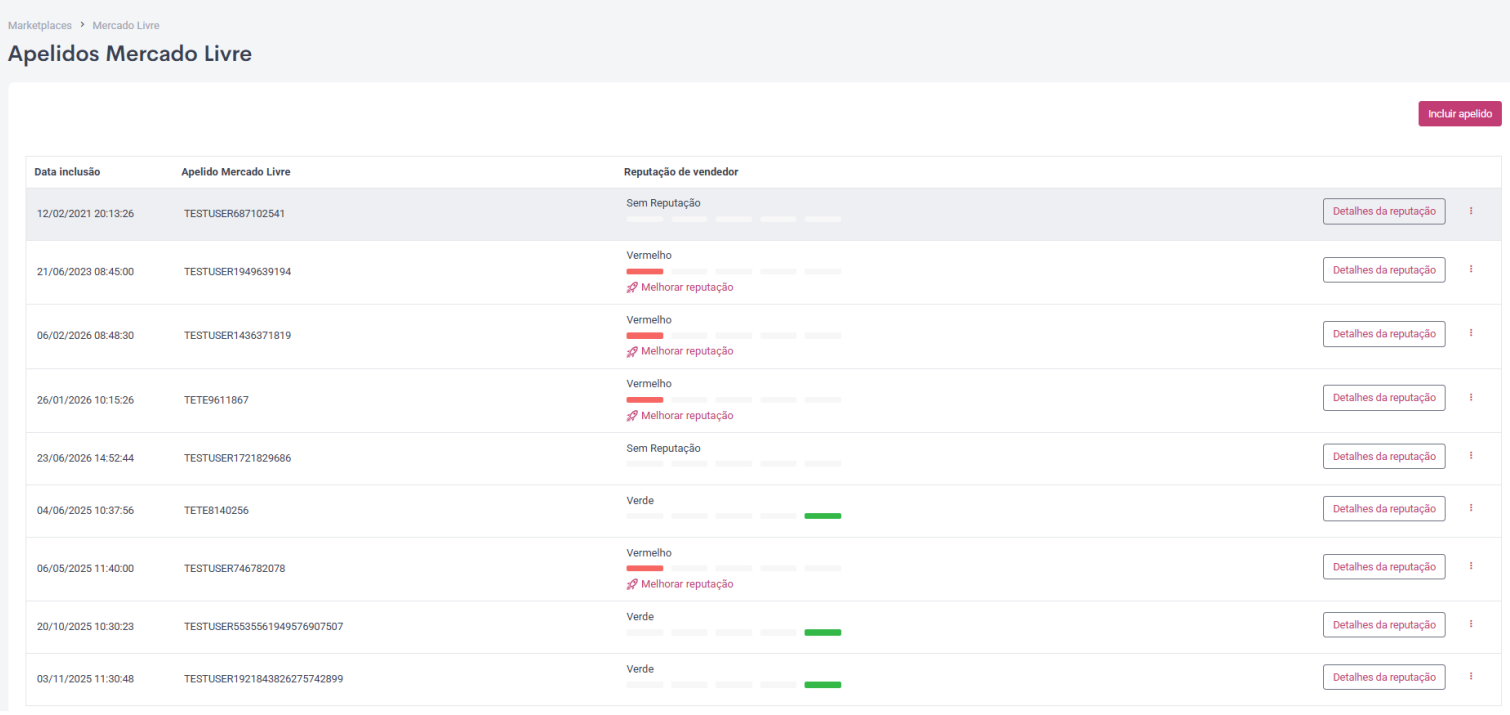
Task: Click the Reputação de vendedor column header
Action: (x=681, y=172)
